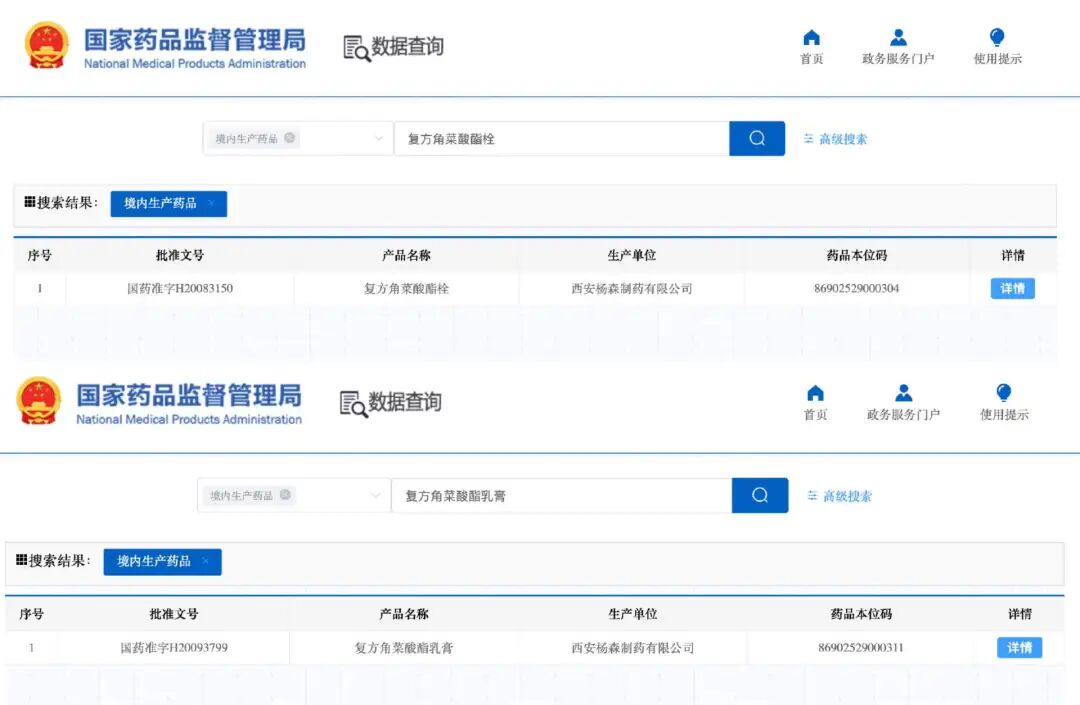
Task: Click 详情 button for 复方角菜酸酯乳膏
Action: pos(1019,647)
